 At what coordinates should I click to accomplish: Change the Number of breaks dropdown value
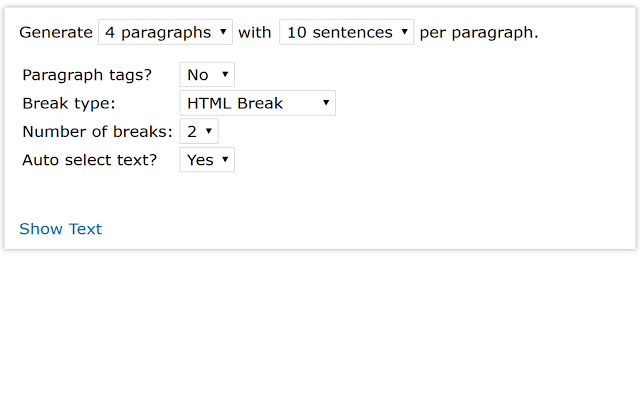tap(198, 131)
